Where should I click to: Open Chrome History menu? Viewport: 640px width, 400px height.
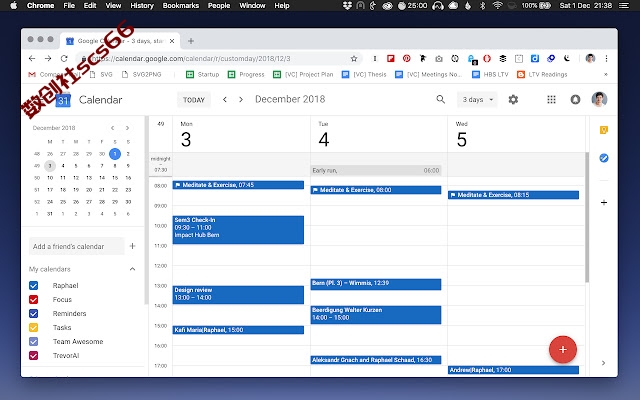tap(142, 5)
